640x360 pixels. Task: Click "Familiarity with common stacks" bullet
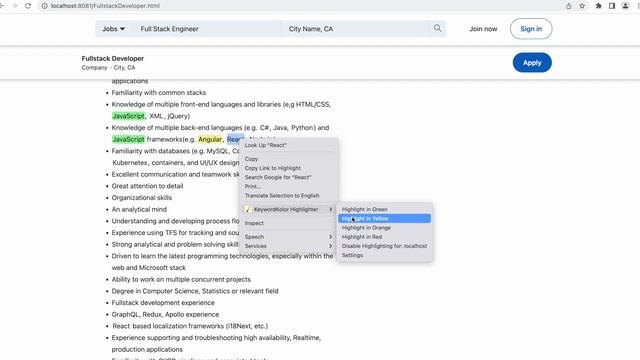coord(159,93)
